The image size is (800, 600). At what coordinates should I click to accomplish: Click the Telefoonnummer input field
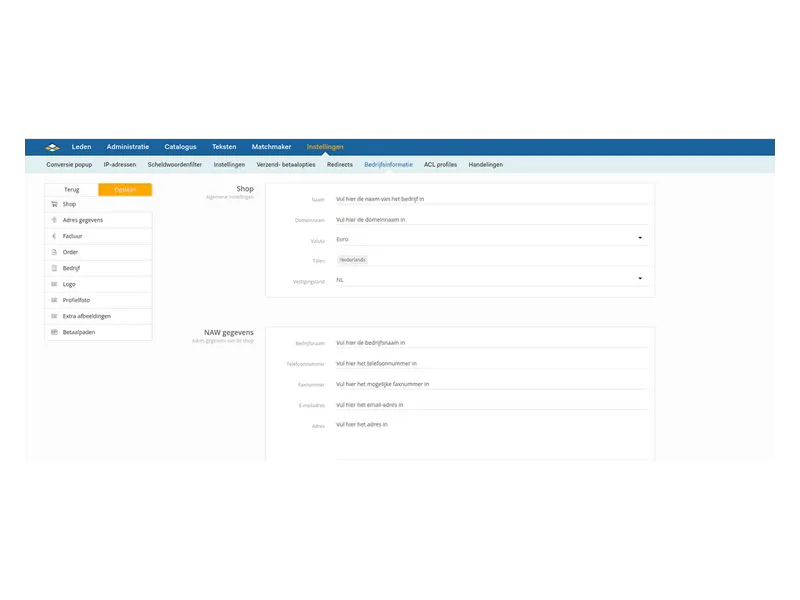tap(492, 363)
